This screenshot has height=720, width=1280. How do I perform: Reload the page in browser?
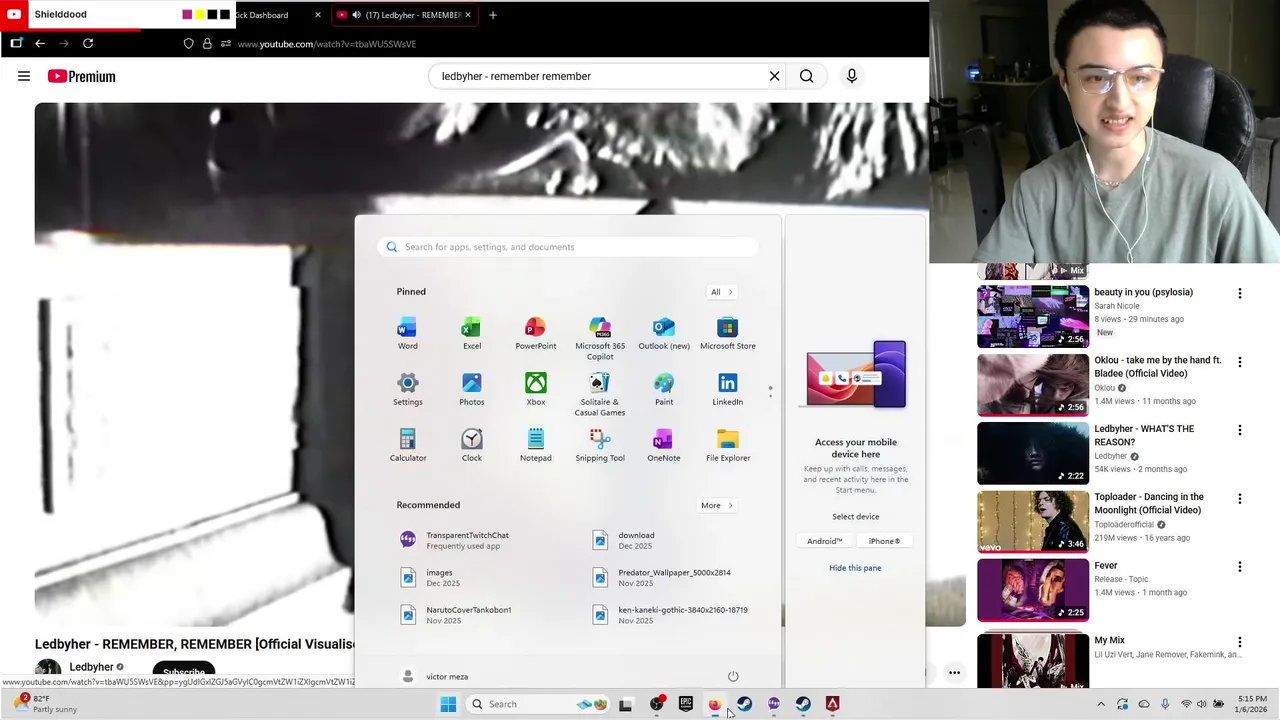(88, 43)
